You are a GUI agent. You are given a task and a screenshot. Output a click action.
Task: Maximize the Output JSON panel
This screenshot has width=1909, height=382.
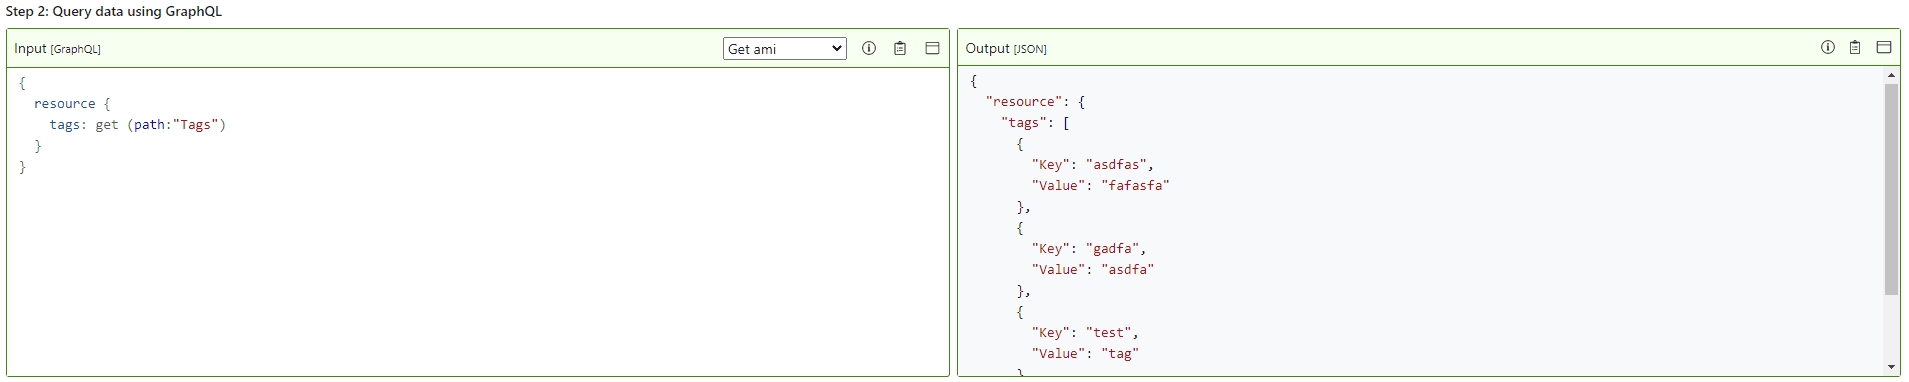(x=1884, y=47)
